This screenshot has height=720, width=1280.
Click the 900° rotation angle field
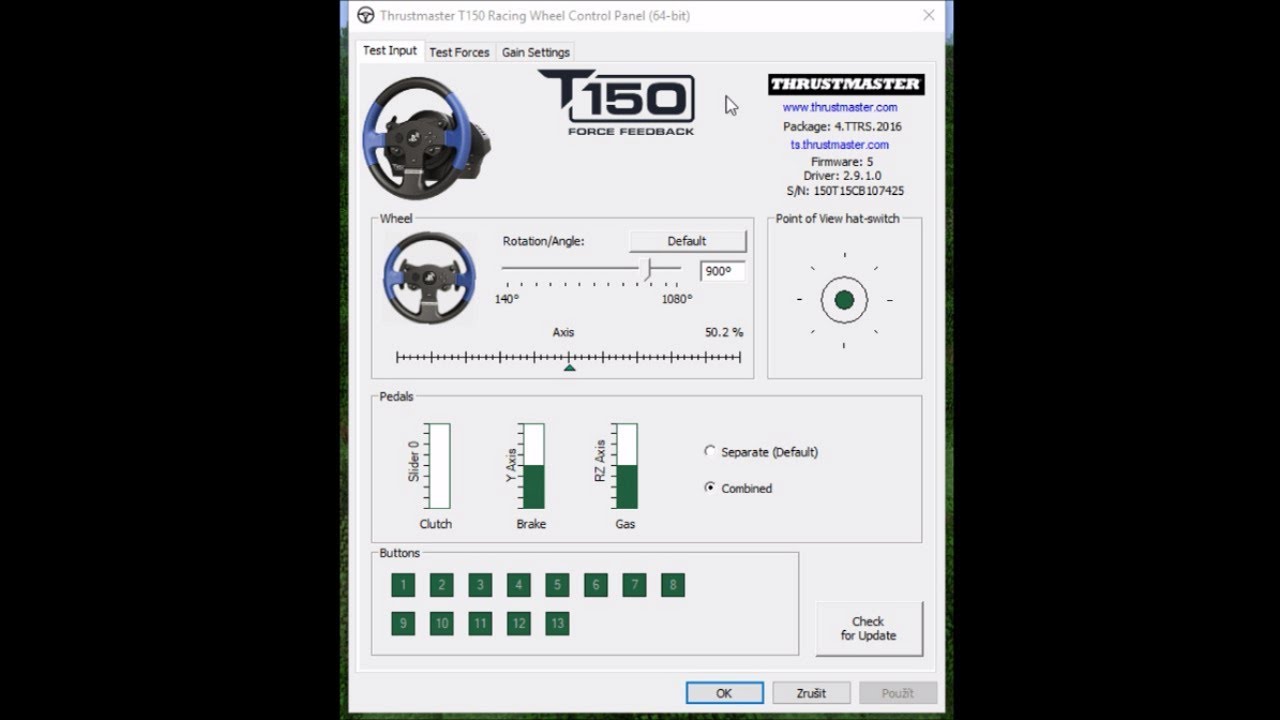722,271
